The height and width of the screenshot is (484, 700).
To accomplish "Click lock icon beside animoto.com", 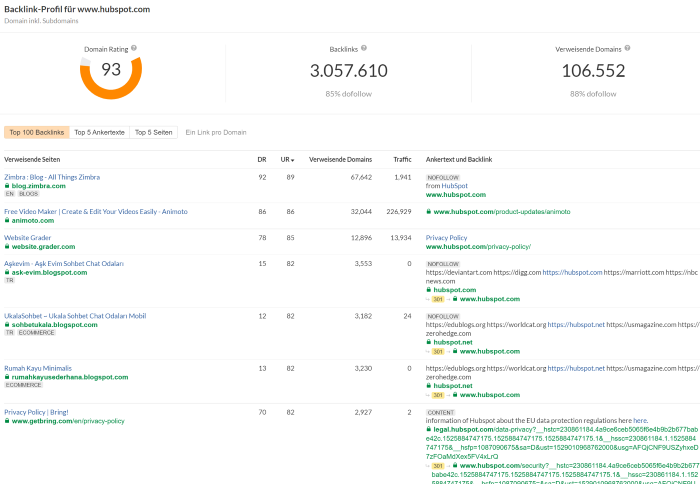I will tap(7, 221).
